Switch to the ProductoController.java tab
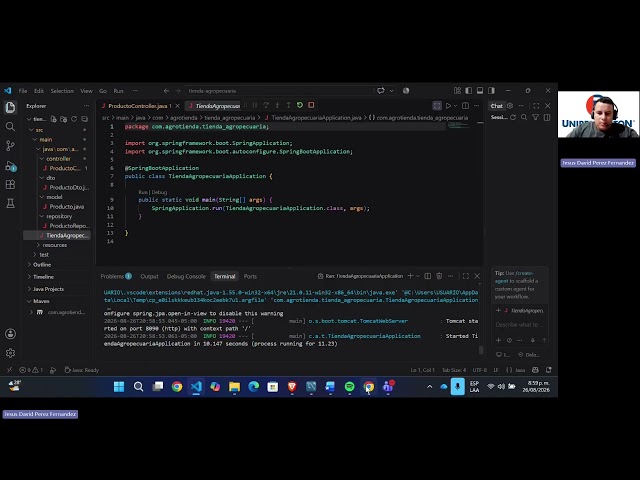The height and width of the screenshot is (480, 640). 138,106
